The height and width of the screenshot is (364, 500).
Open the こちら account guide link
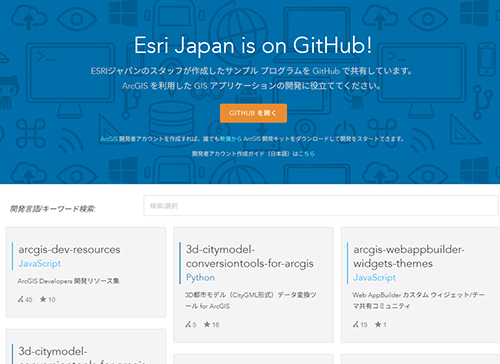pos(306,154)
